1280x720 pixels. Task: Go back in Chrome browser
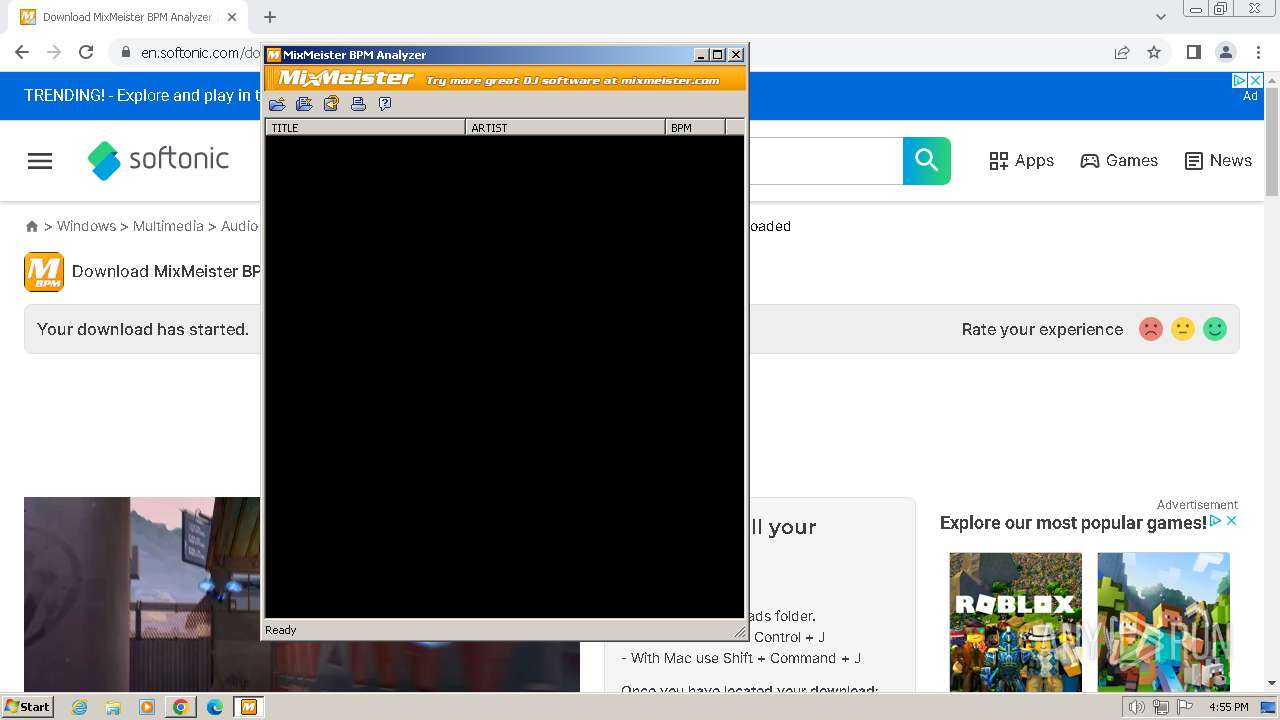22,52
